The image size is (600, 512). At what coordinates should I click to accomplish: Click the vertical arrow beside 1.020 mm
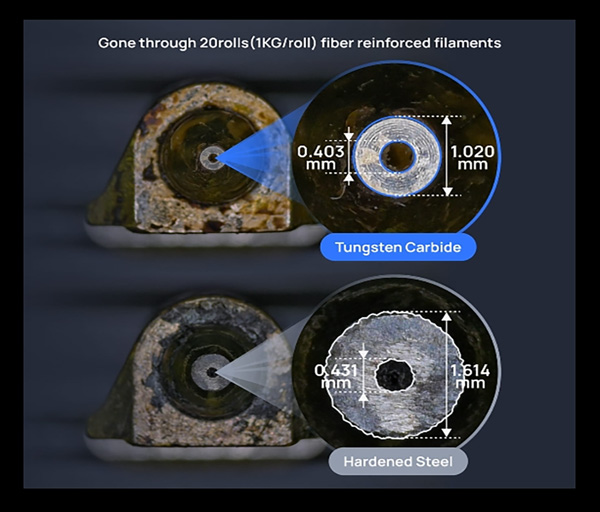point(447,155)
